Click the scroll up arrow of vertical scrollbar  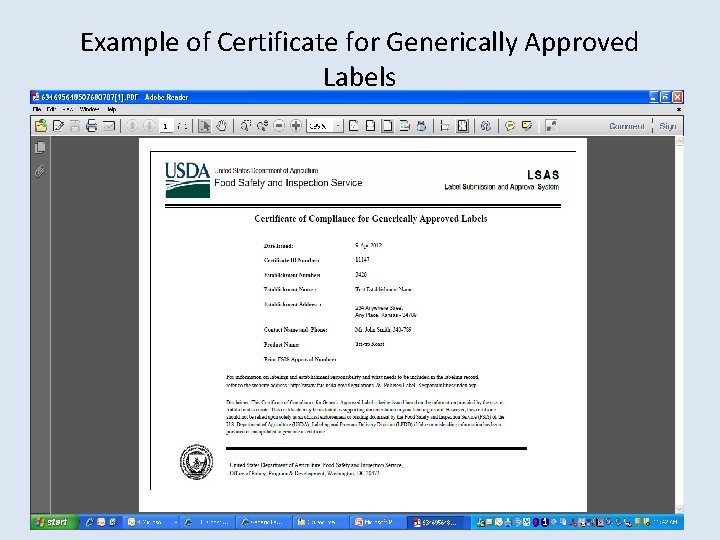pos(679,141)
